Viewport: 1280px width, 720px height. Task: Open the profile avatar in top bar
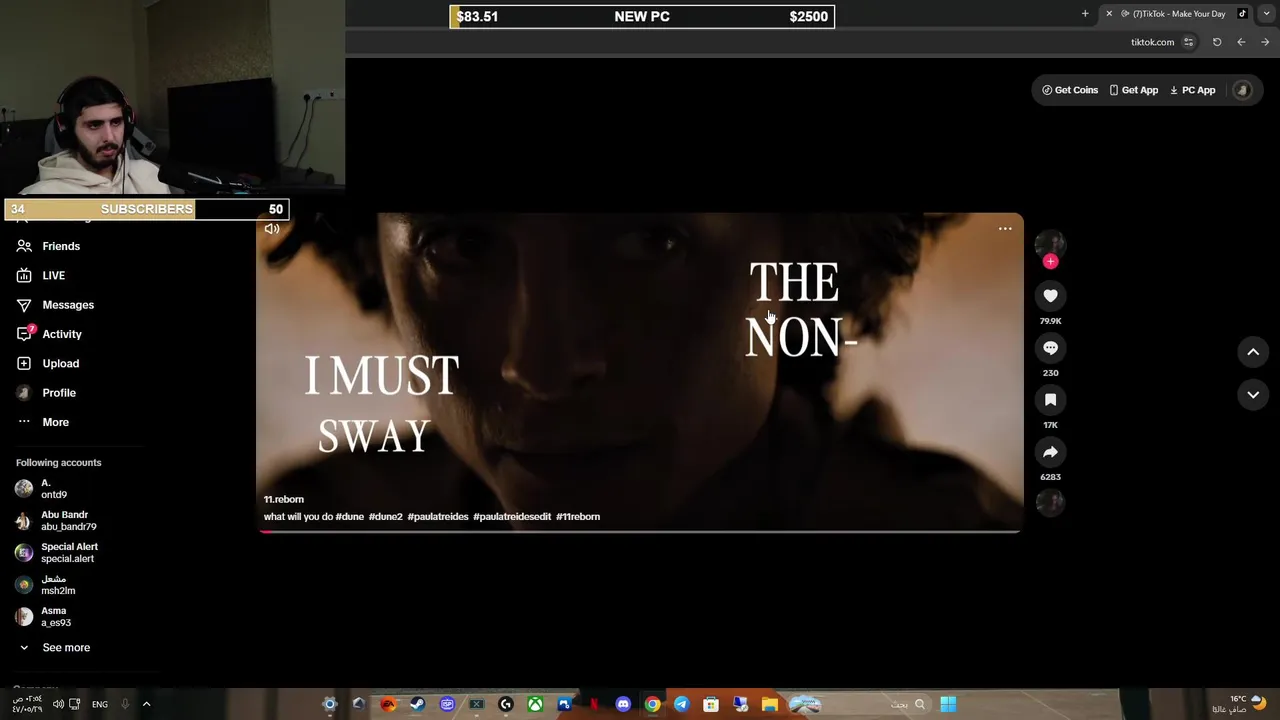pos(1243,90)
